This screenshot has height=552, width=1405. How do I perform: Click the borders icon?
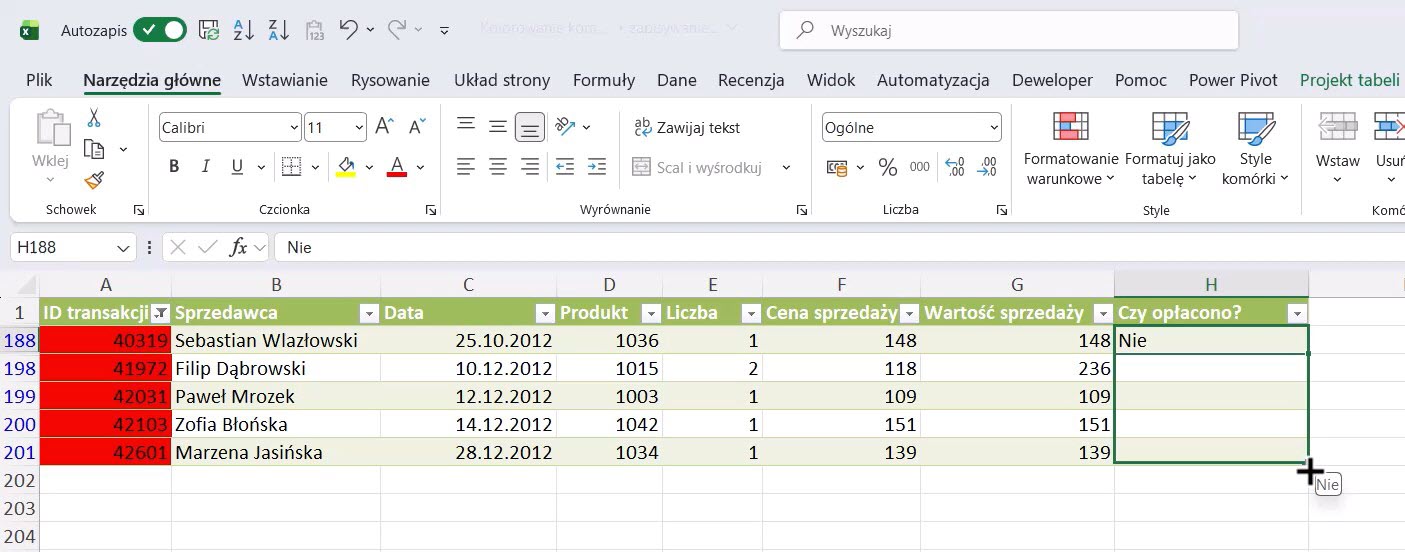[x=291, y=167]
